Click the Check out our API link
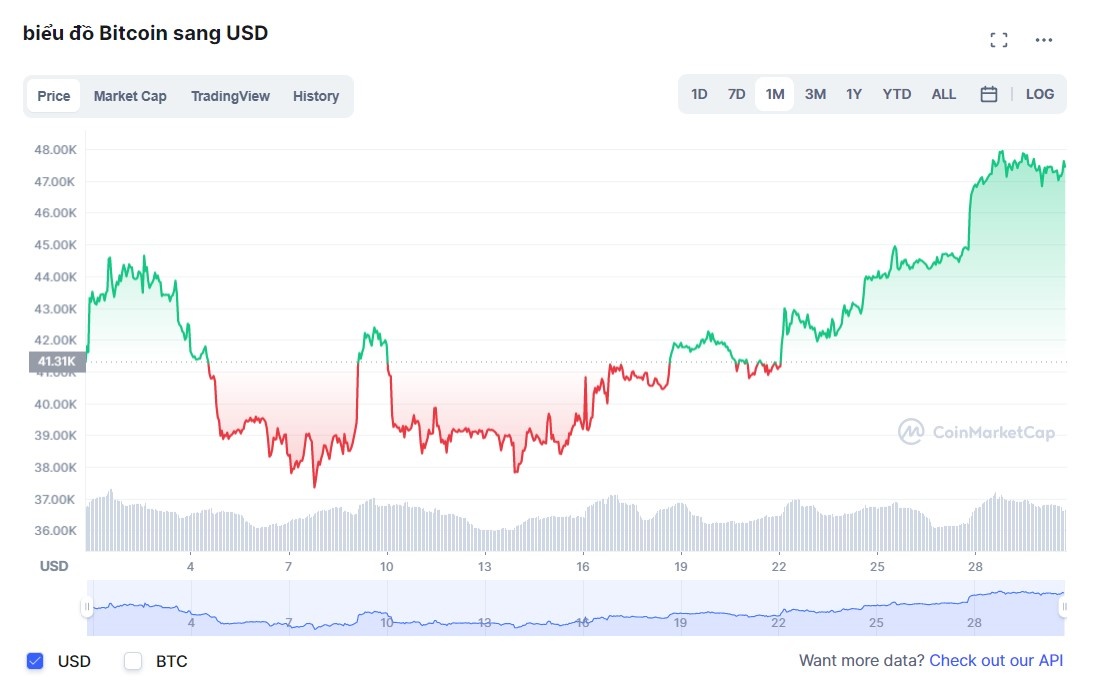 pos(995,661)
